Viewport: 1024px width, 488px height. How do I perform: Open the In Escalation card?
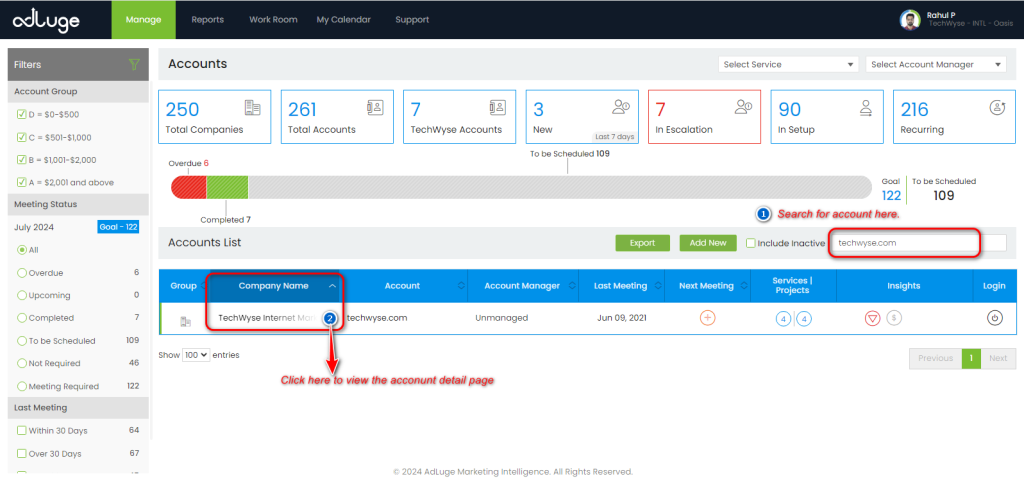[x=702, y=118]
